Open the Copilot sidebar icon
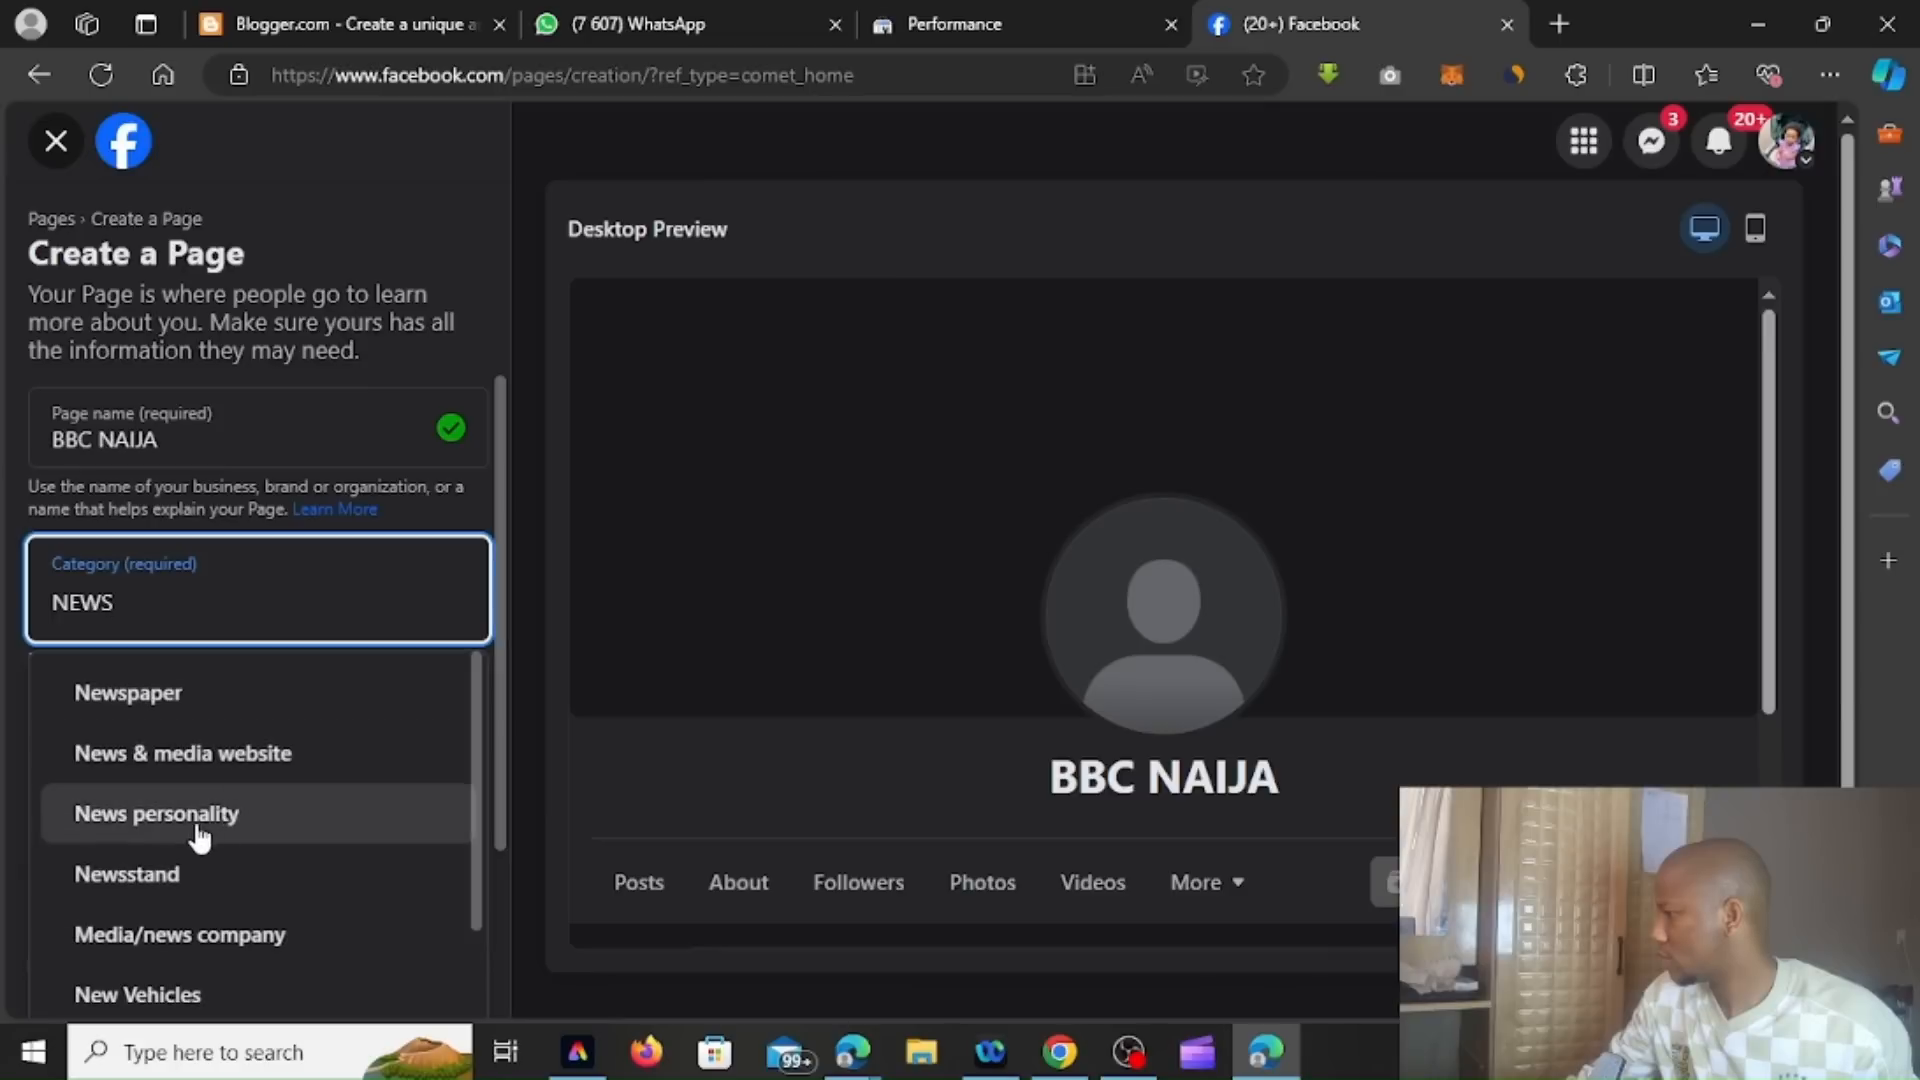 coord(1888,75)
